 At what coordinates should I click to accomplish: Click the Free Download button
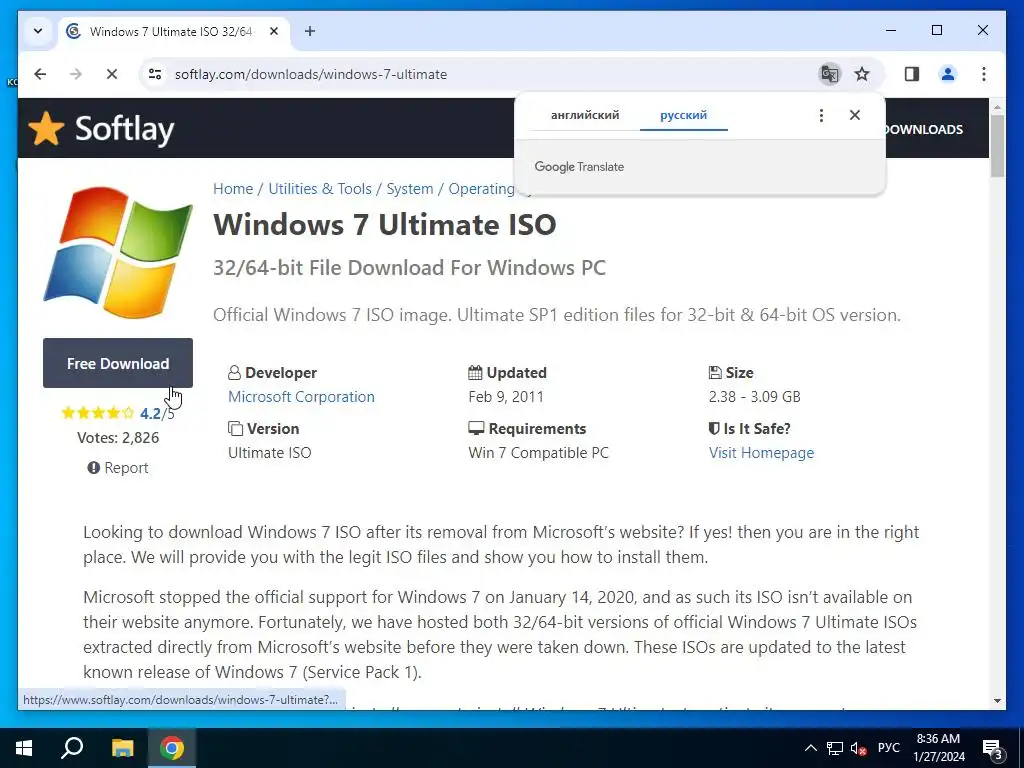click(x=118, y=363)
